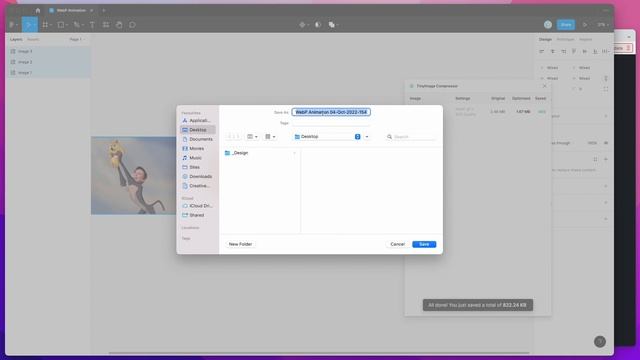The height and width of the screenshot is (360, 640).
Task: Select Documents in the sidebar
Action: click(x=198, y=139)
